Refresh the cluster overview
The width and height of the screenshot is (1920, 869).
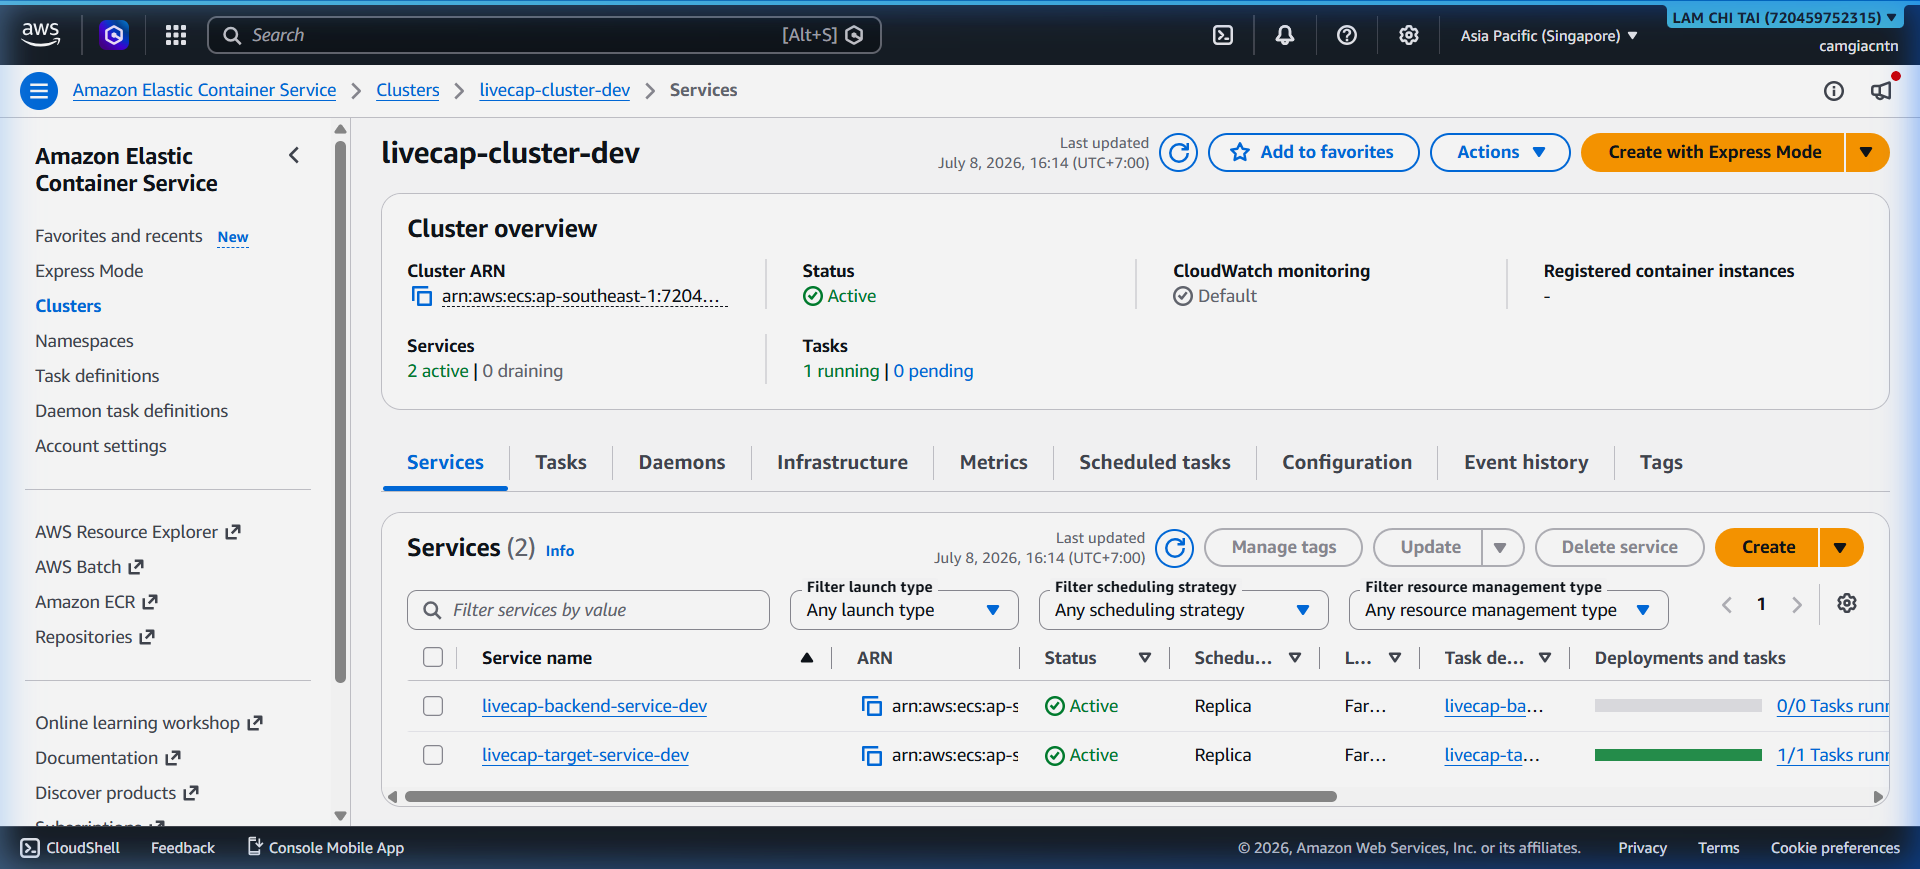[1179, 153]
